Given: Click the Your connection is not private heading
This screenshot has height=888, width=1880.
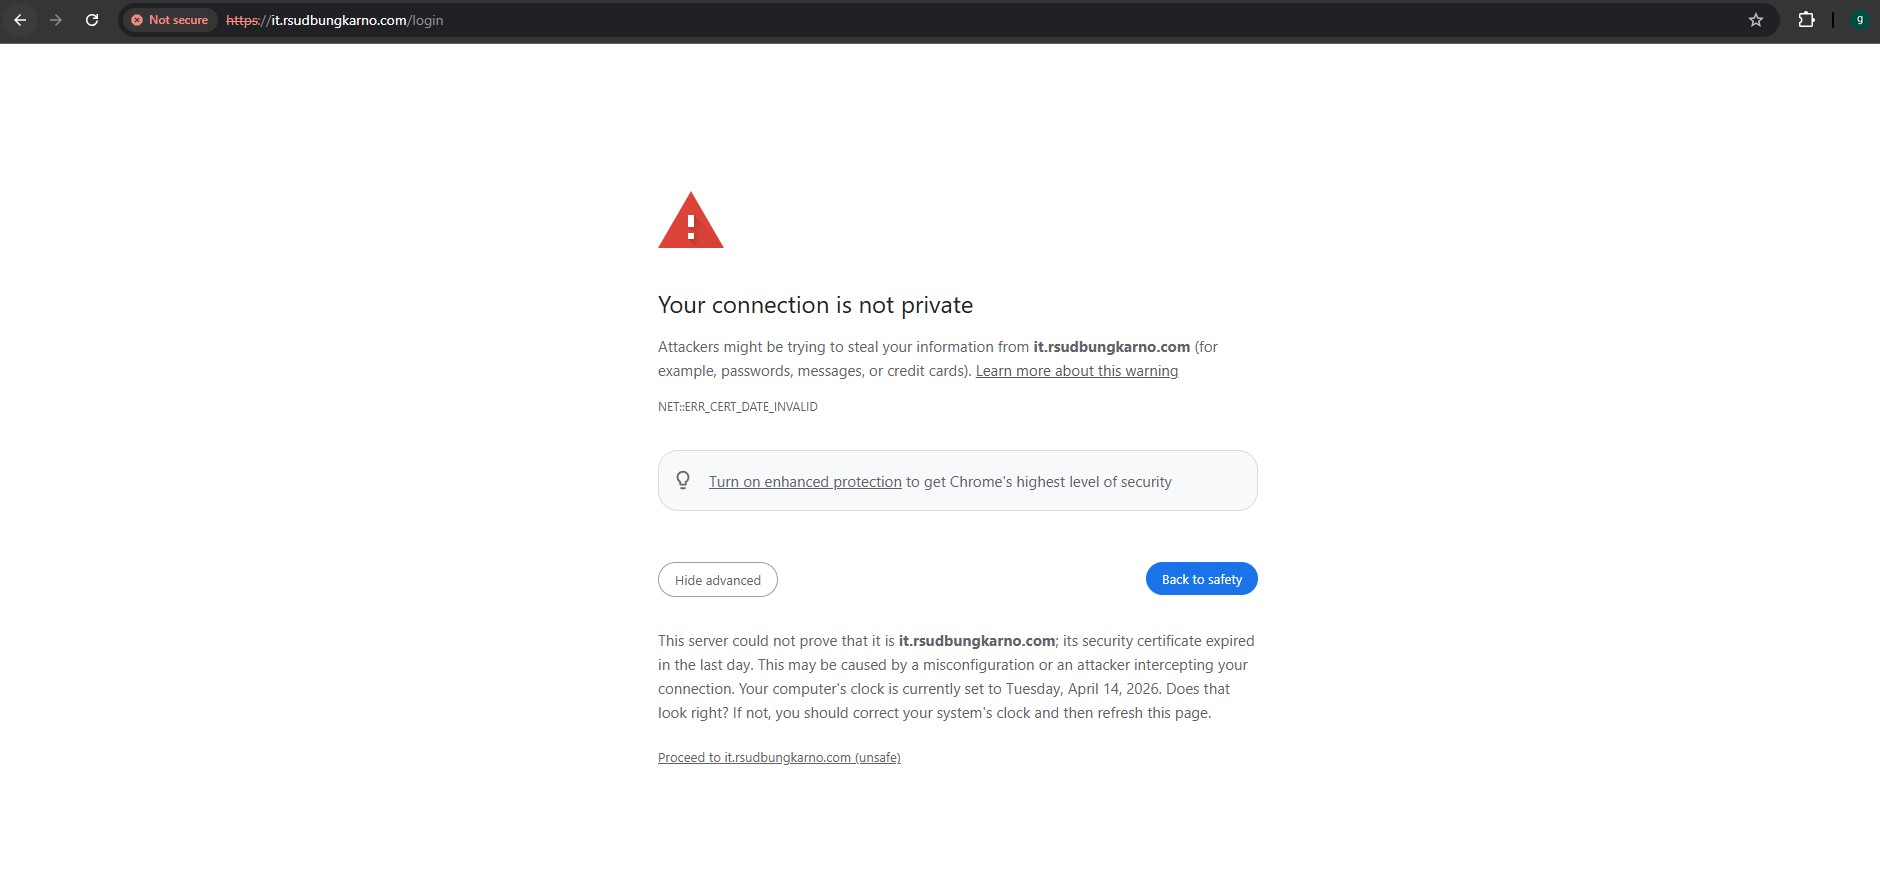Looking at the screenshot, I should [815, 305].
